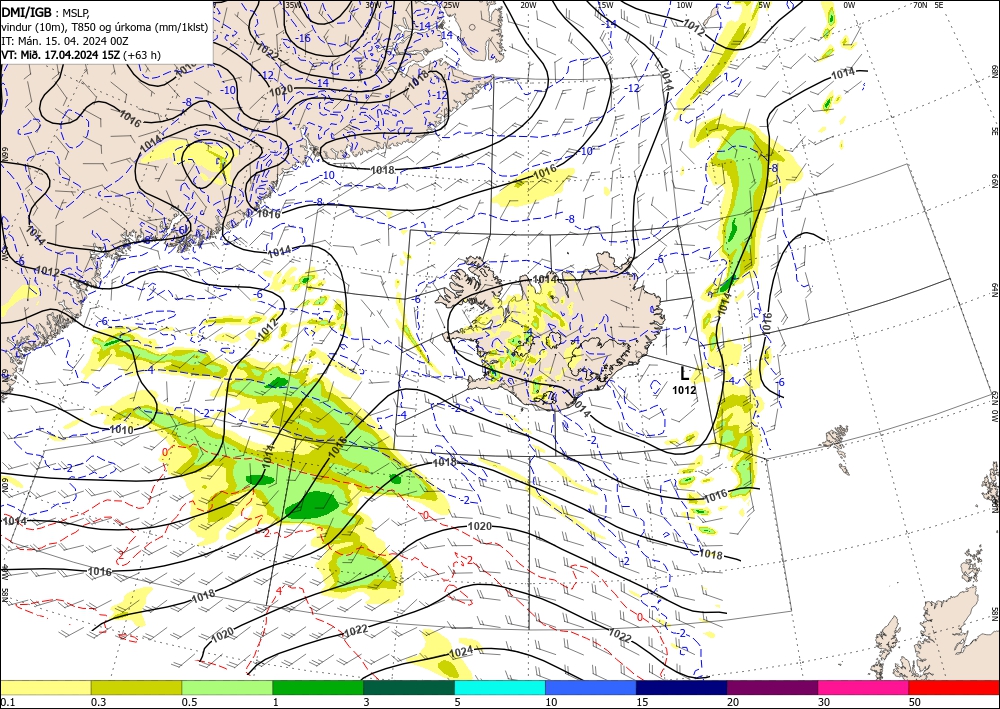This screenshot has width=1000, height=709.
Task: Click the red 50+ legend swatch
Action: click(954, 687)
